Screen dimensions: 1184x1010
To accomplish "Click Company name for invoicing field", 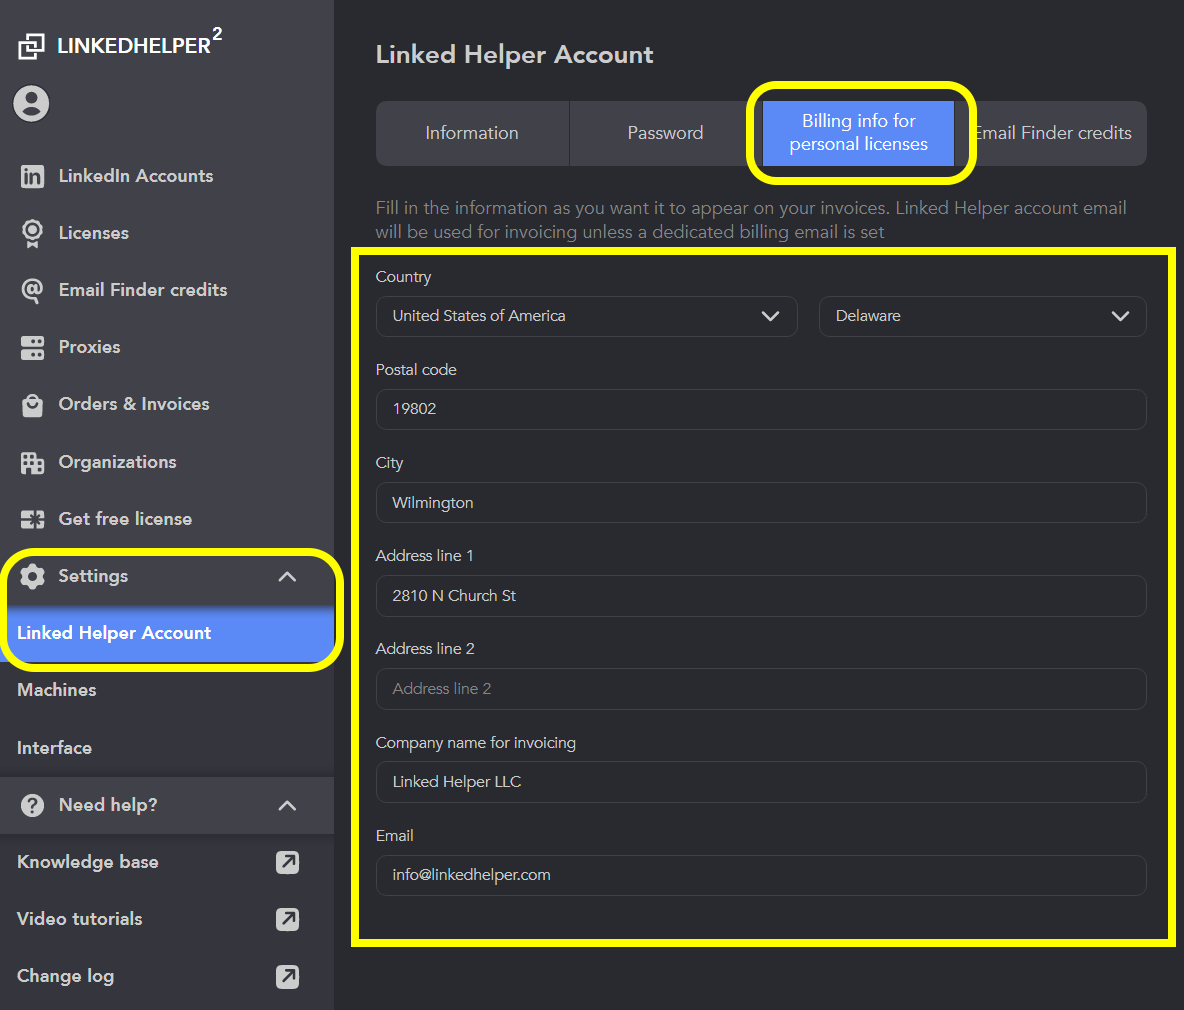I will [761, 782].
